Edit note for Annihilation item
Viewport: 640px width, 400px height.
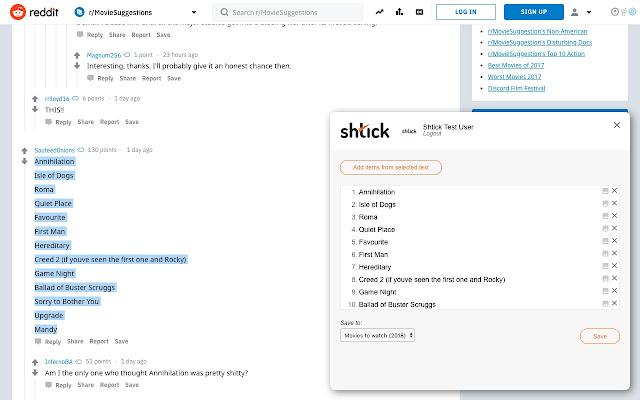click(605, 191)
